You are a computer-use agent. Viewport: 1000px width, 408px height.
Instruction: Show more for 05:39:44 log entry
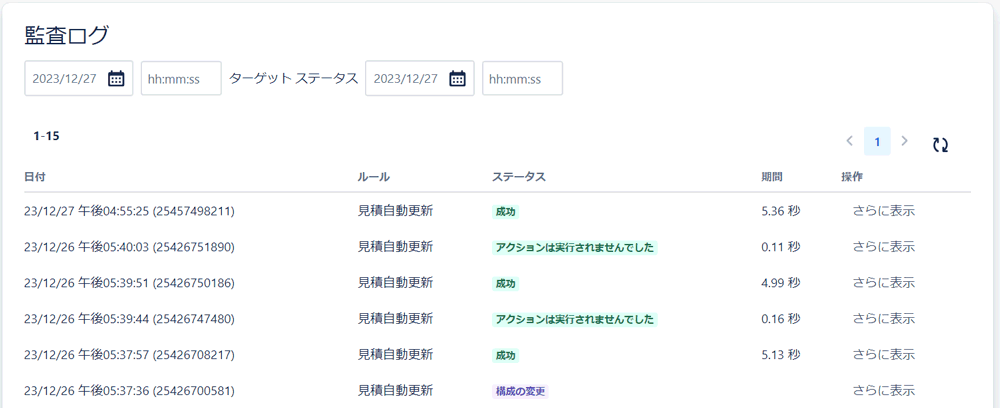pos(884,318)
